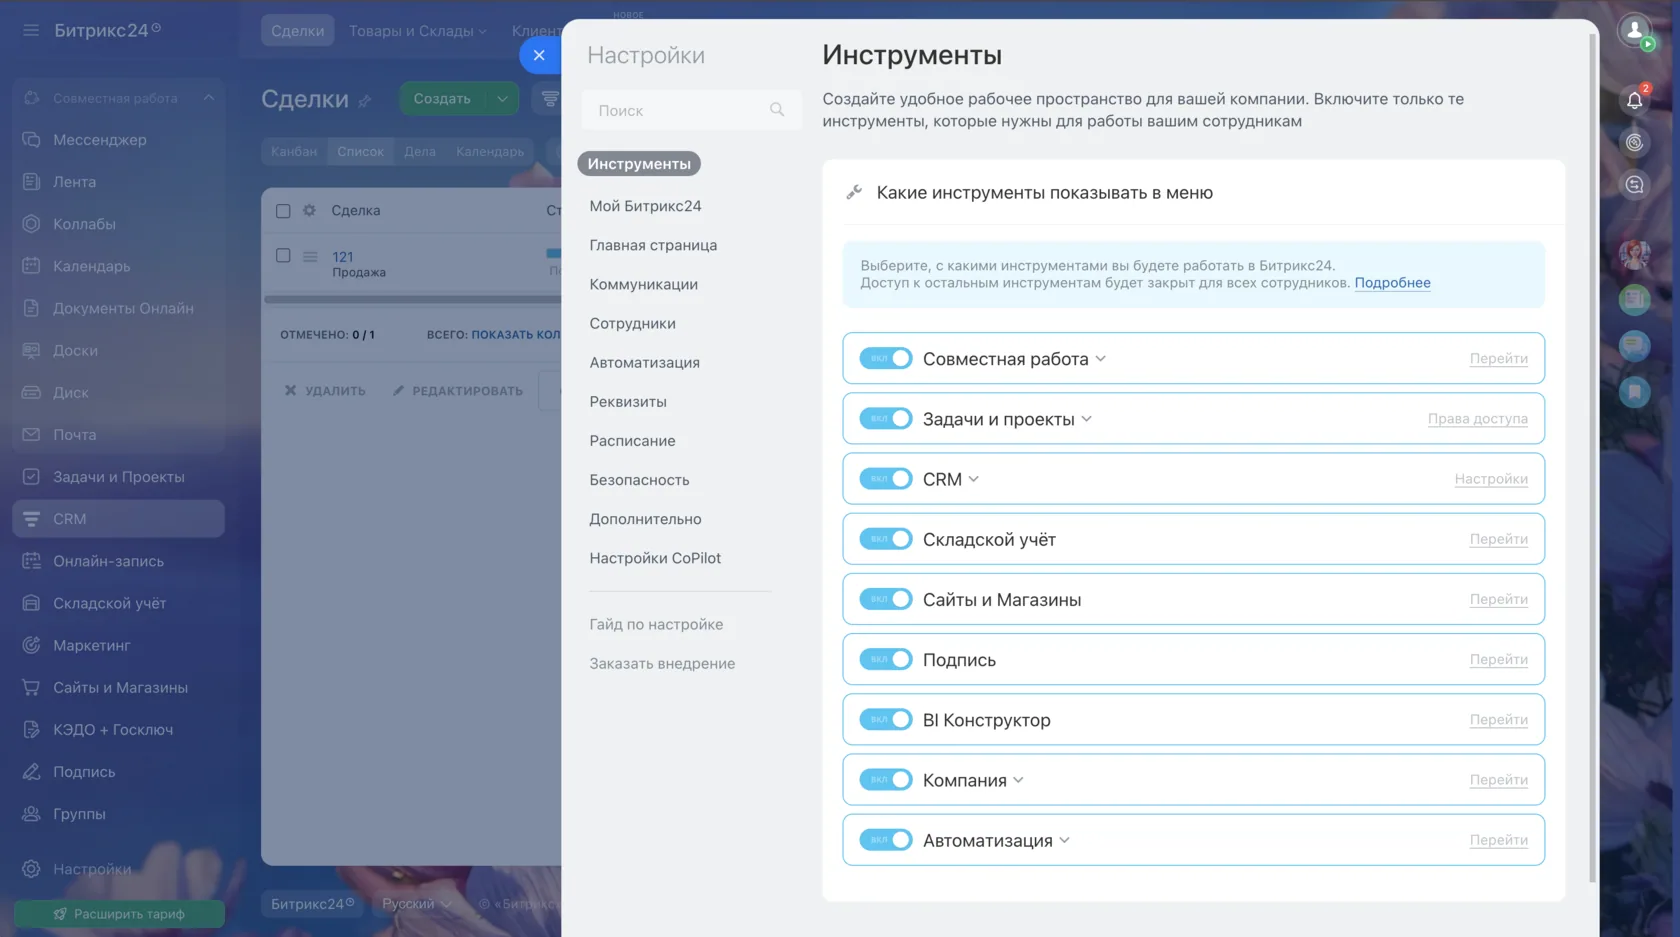The image size is (1680, 937).
Task: Toggle the Сайты и Магазины switch
Action: 886,599
